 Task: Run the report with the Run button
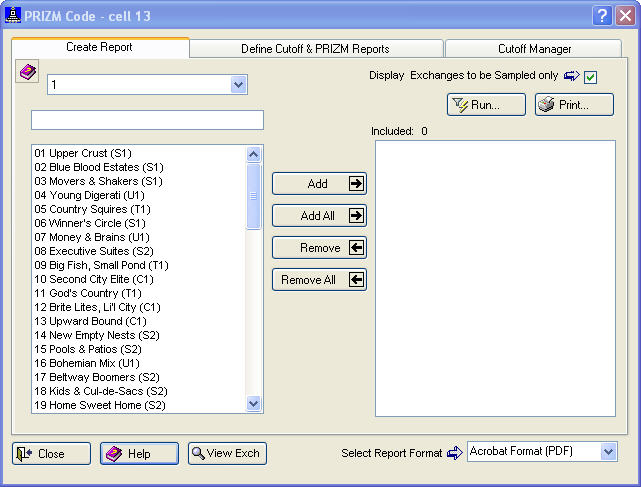pyautogui.click(x=486, y=105)
